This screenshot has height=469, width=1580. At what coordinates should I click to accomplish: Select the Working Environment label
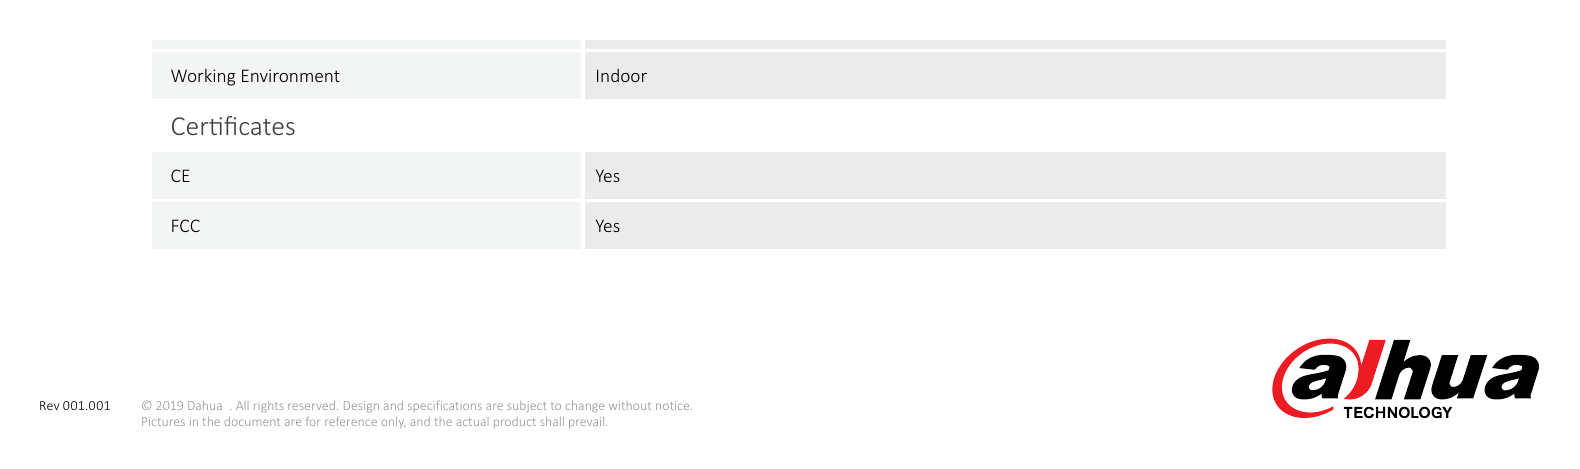pyautogui.click(x=255, y=76)
